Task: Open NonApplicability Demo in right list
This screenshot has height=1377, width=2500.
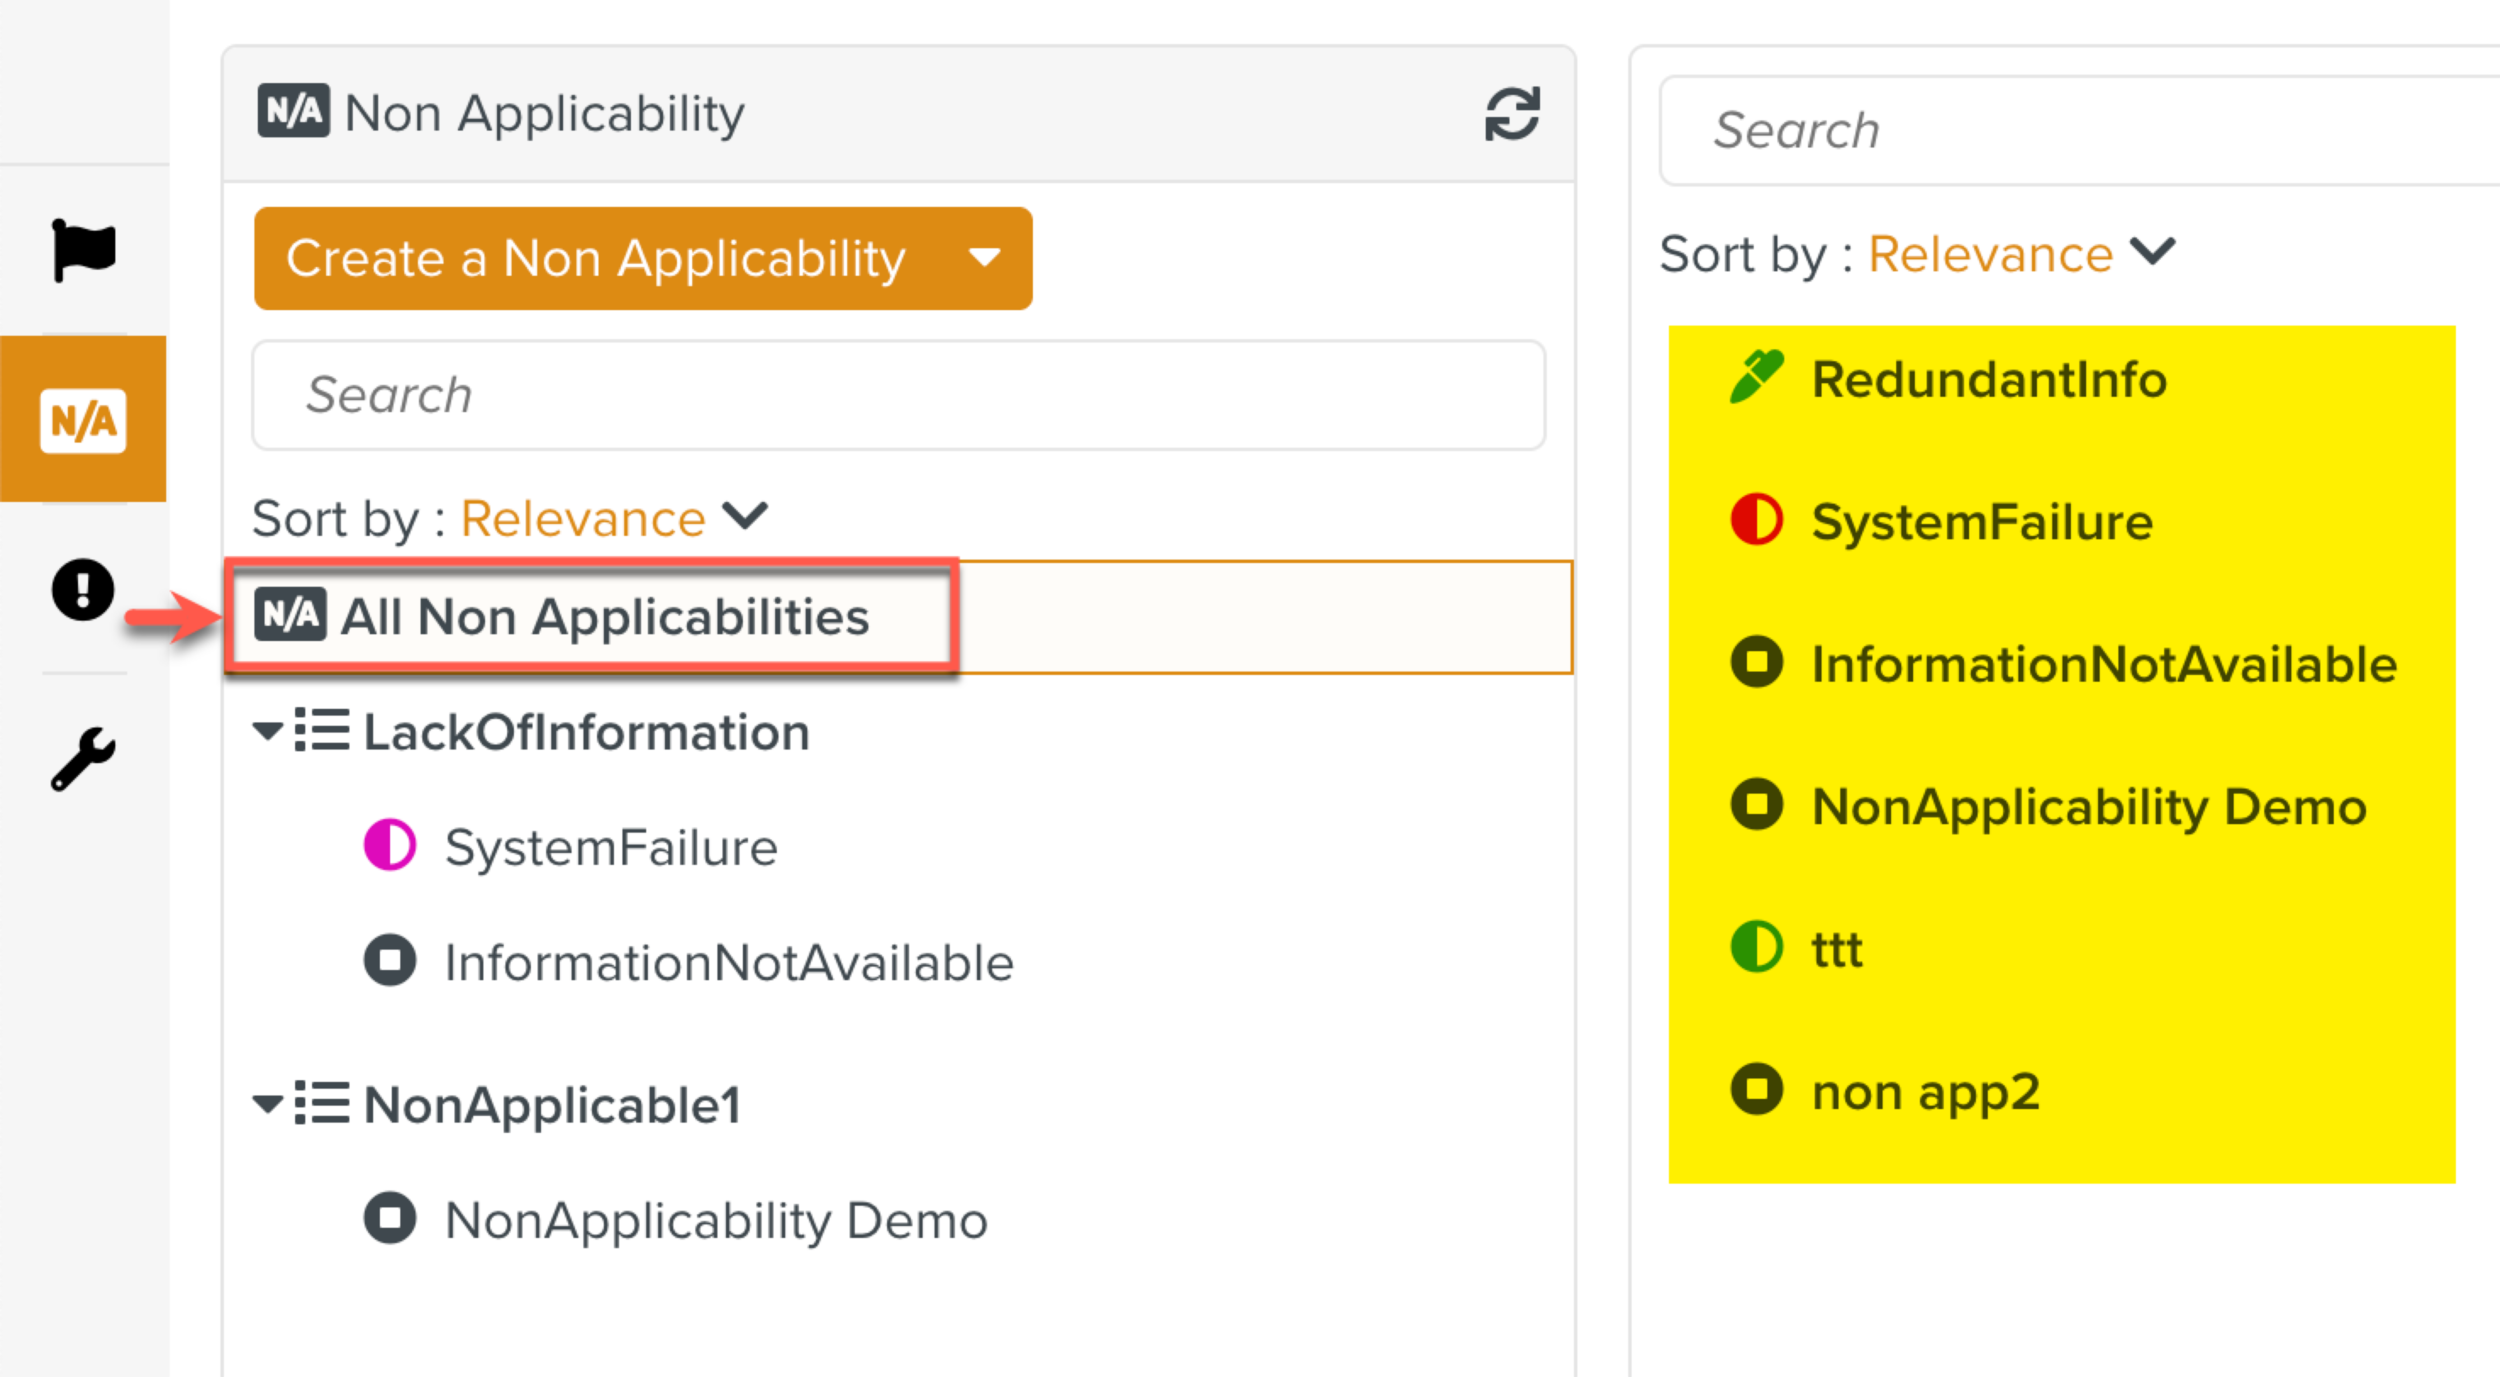Action: [2088, 806]
